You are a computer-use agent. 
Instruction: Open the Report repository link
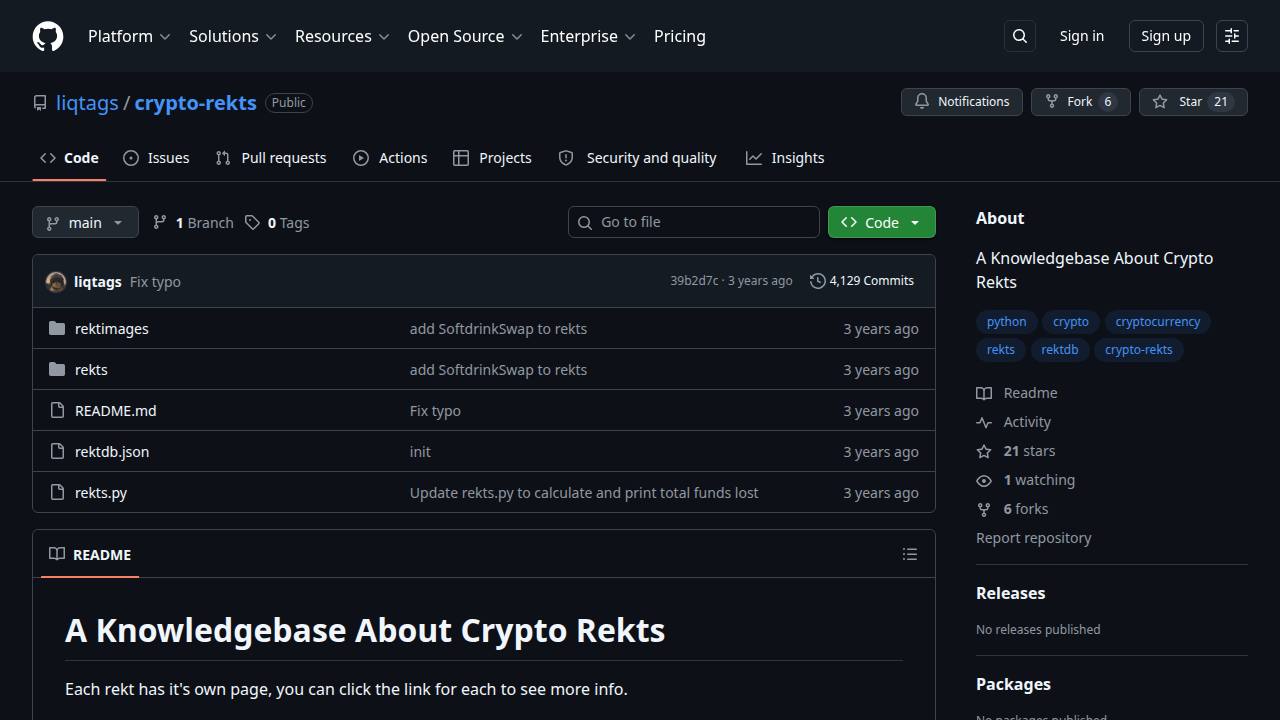(1034, 538)
